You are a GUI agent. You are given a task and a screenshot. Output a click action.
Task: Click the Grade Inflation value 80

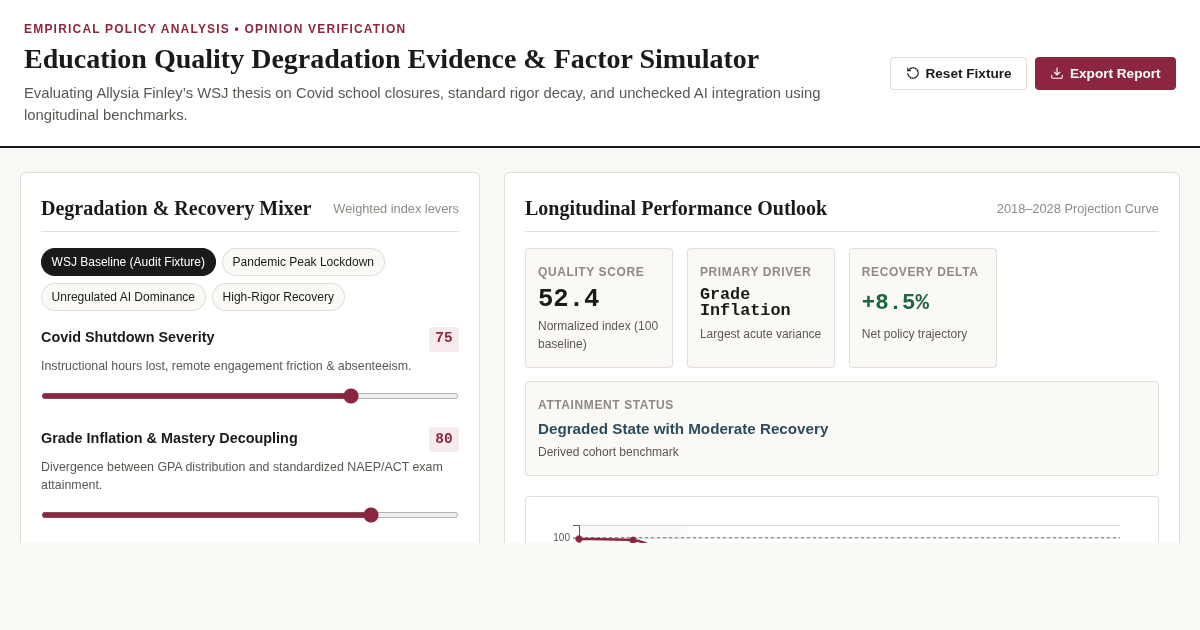(444, 439)
